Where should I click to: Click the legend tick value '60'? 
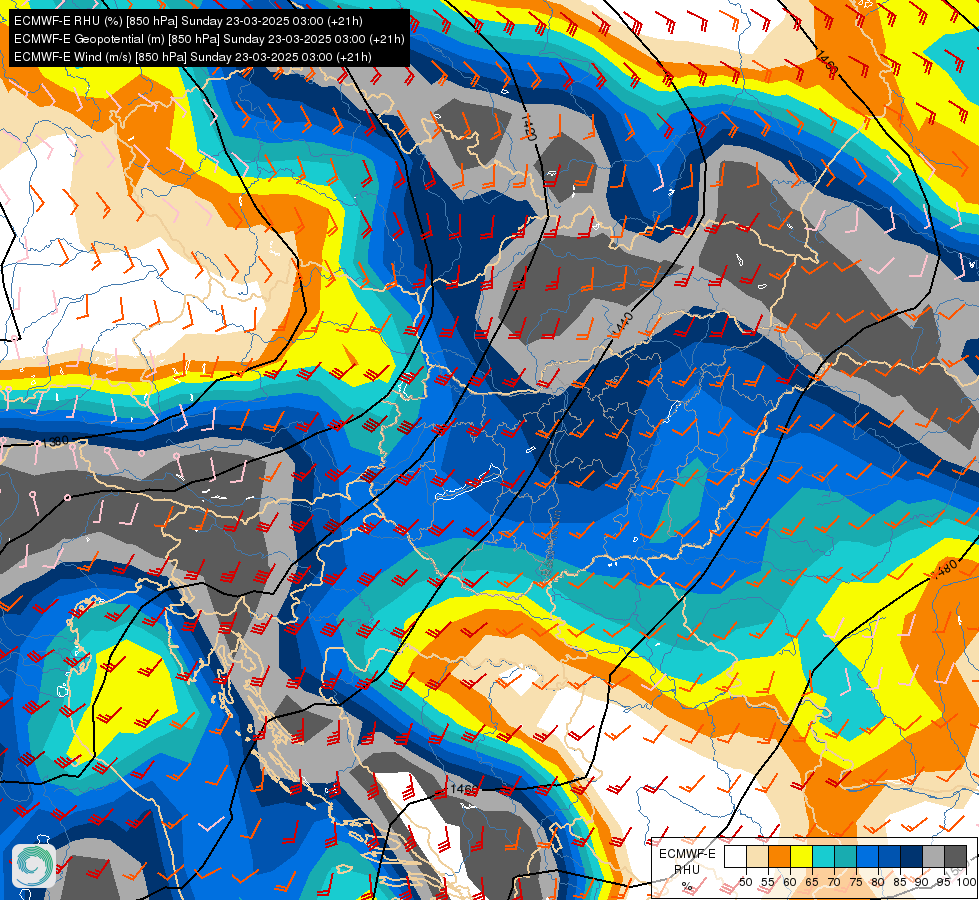(790, 882)
